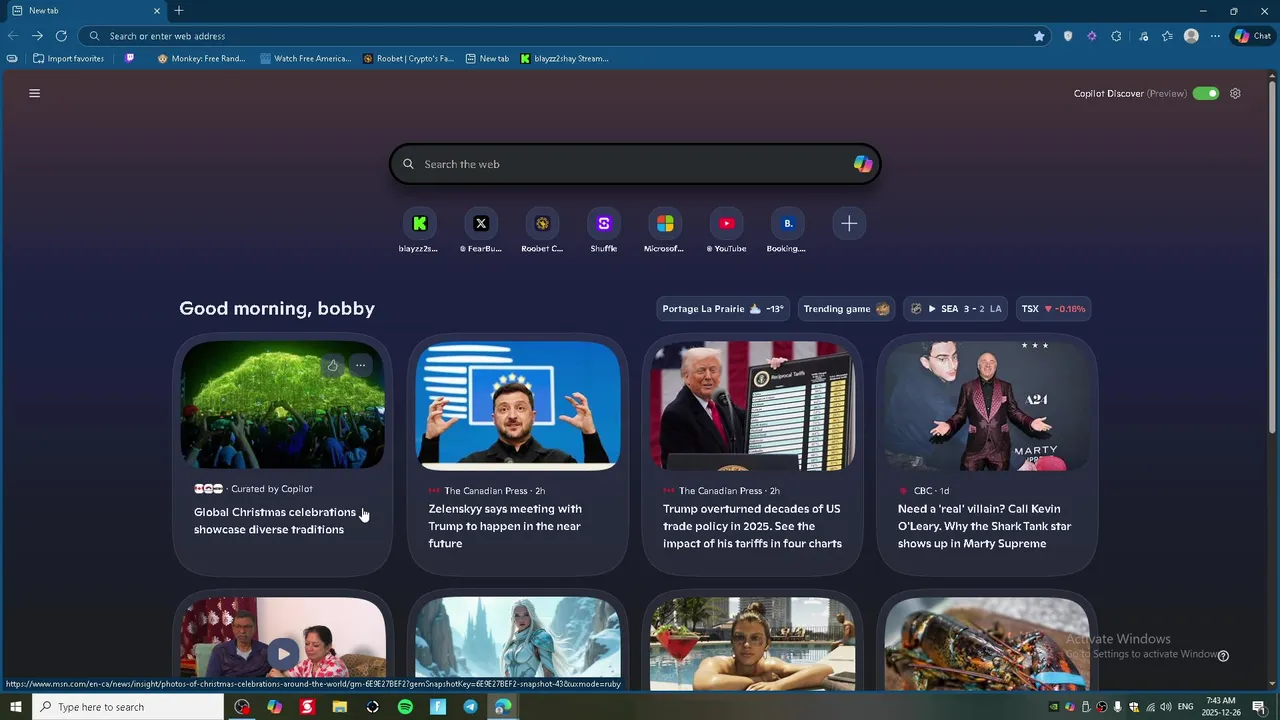The image size is (1280, 720).
Task: Click the Zelenskyy article thumbnail image
Action: click(518, 405)
